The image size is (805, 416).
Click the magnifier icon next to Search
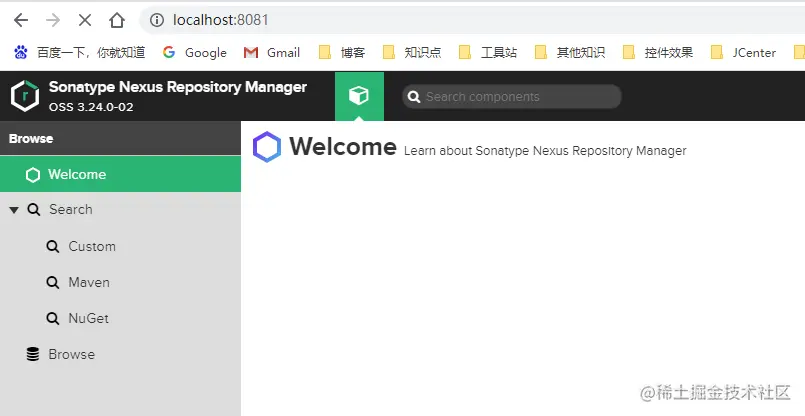coord(34,210)
